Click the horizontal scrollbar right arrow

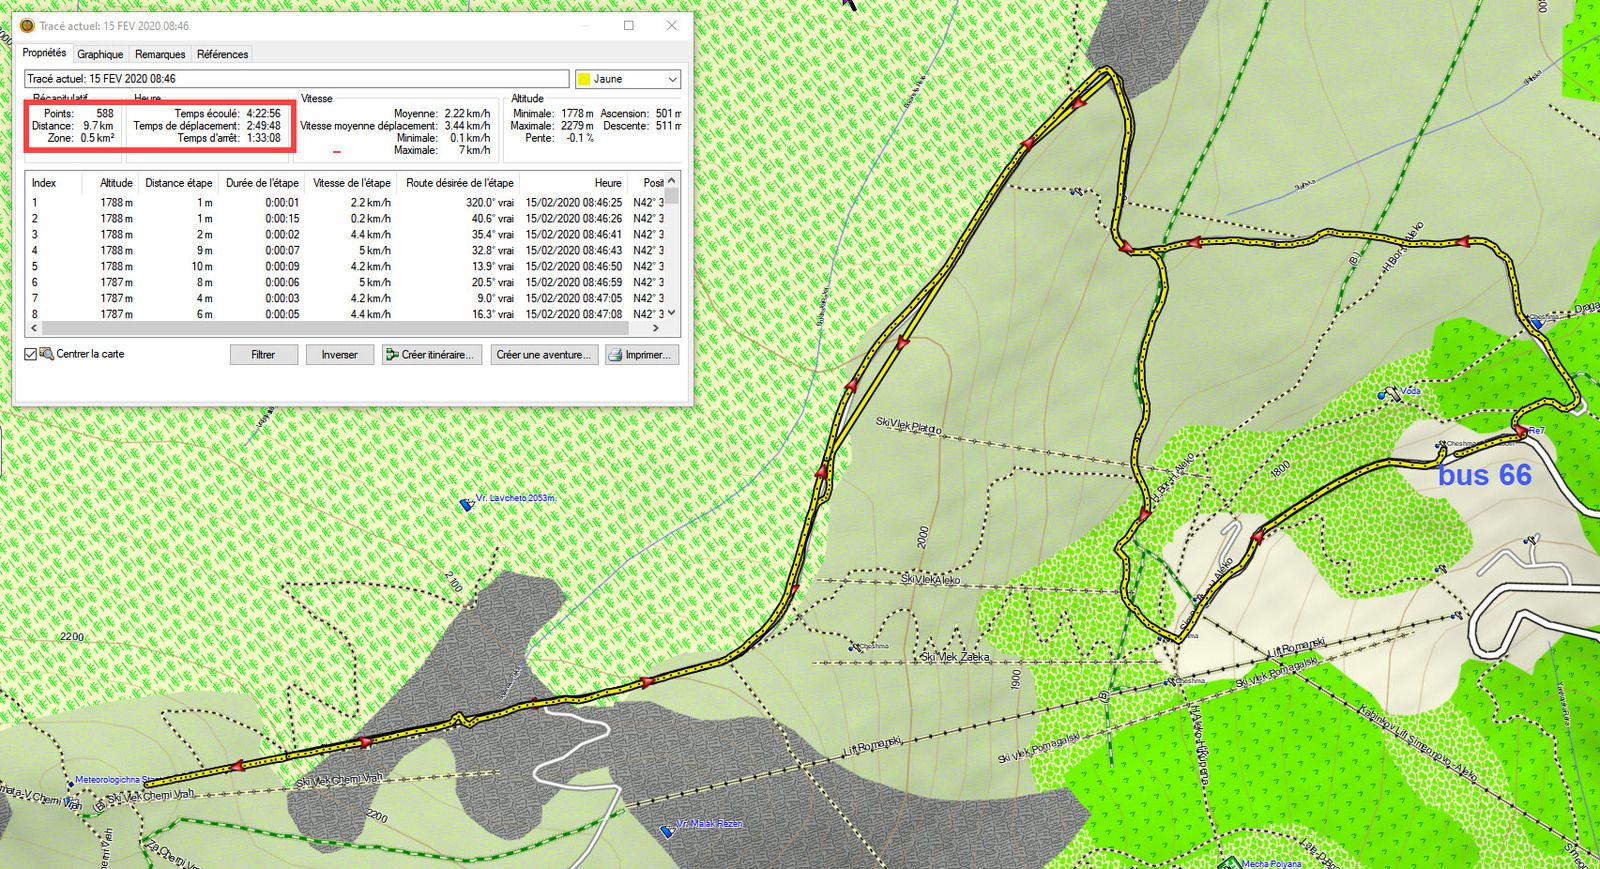click(657, 328)
